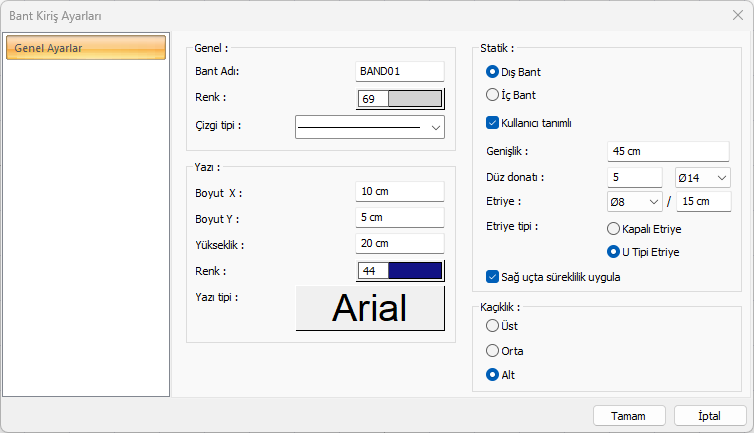The image size is (754, 433).
Task: Set Kaçıklık to Üst
Action: tap(492, 326)
